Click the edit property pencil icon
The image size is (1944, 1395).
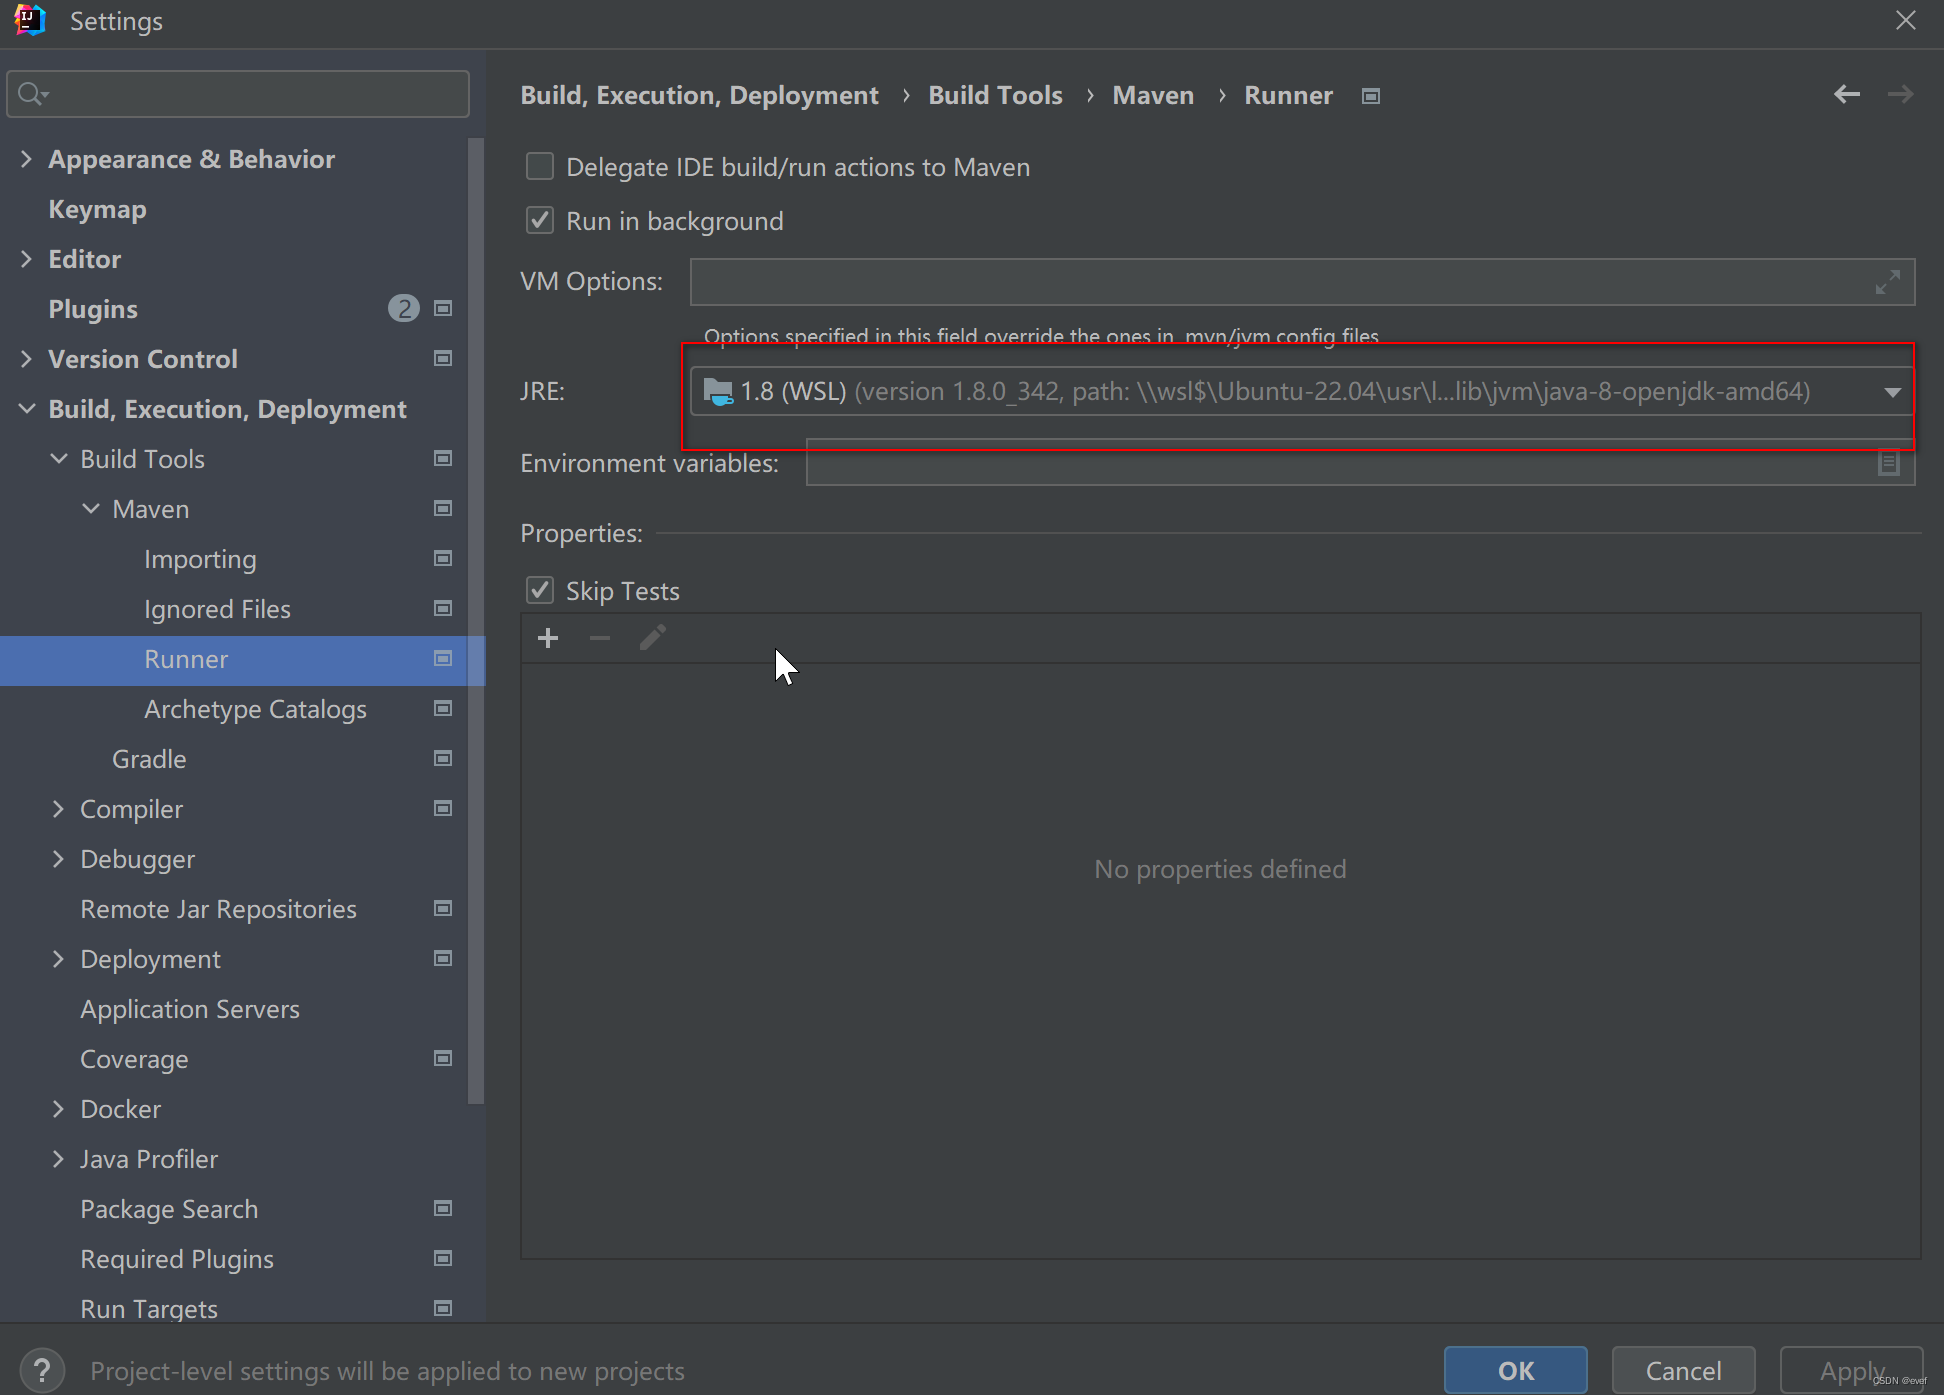tap(652, 638)
